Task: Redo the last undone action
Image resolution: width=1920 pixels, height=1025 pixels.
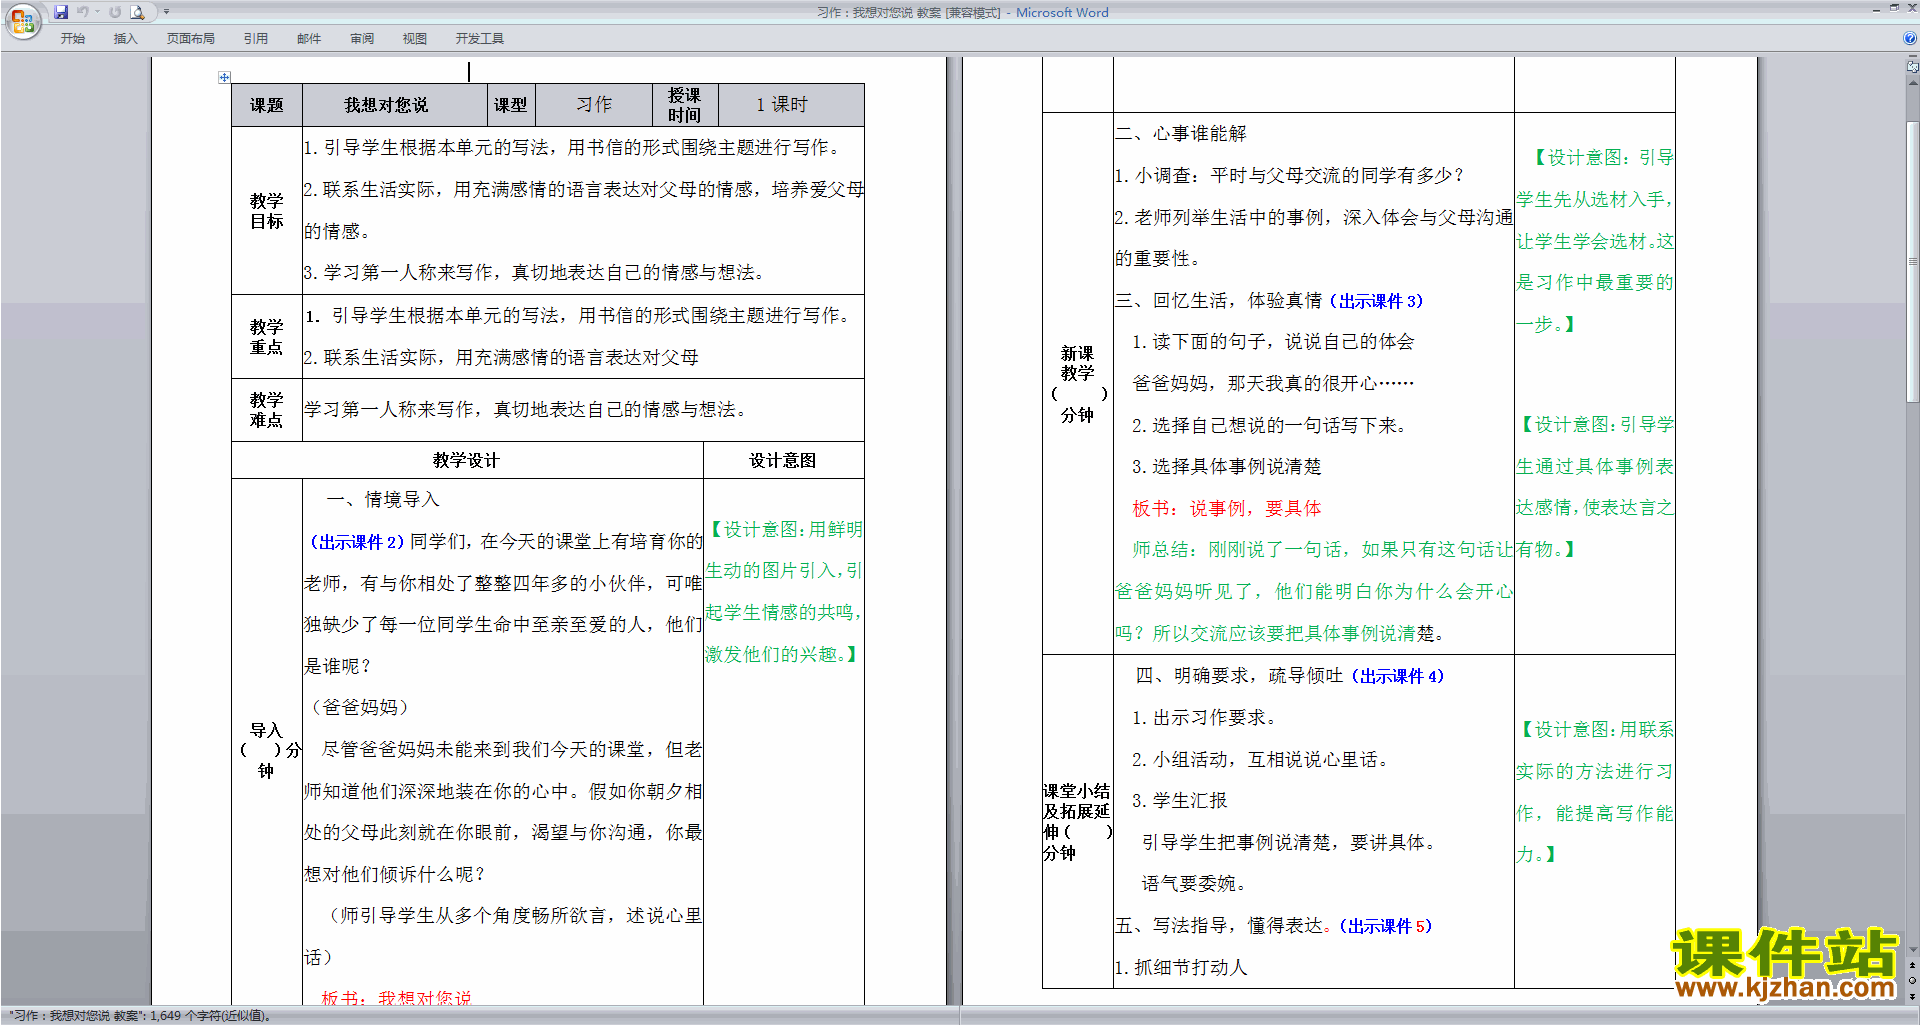Action: click(x=115, y=12)
